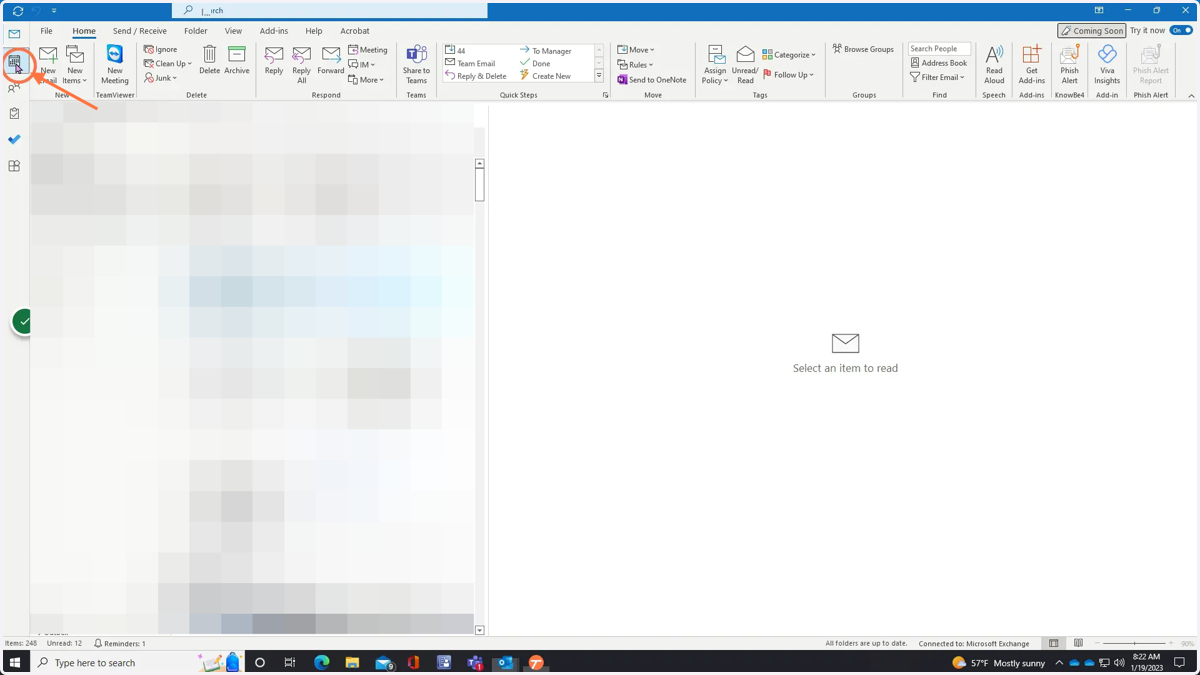
Task: Collapse the ribbon with the chevron
Action: pyautogui.click(x=1191, y=96)
